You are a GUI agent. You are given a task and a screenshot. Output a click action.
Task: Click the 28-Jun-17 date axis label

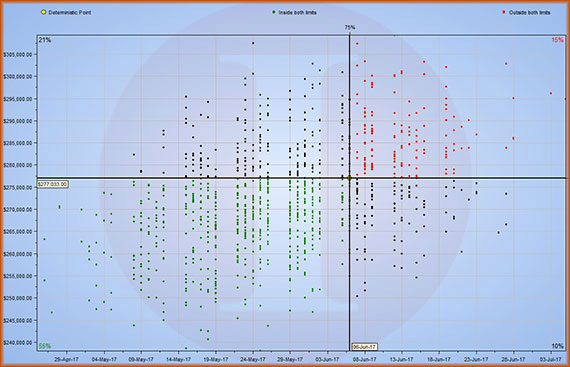tap(513, 359)
